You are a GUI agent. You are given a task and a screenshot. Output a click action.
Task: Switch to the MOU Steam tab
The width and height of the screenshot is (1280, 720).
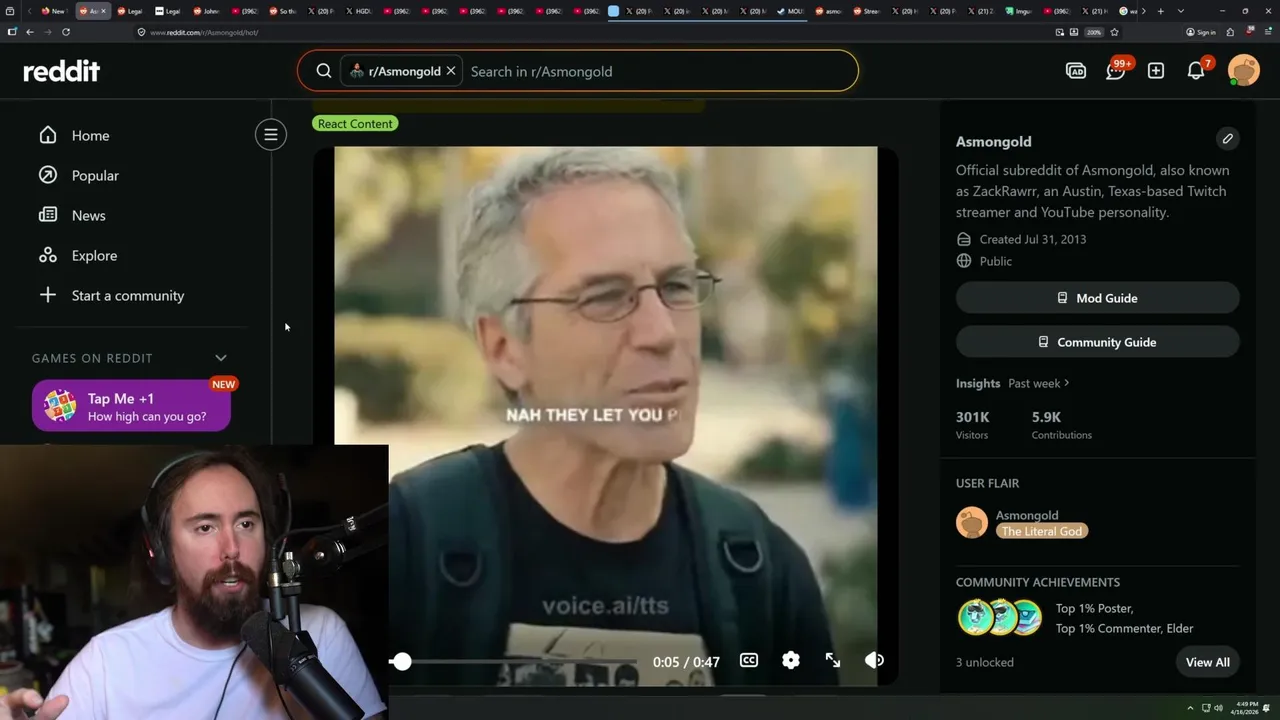point(791,11)
